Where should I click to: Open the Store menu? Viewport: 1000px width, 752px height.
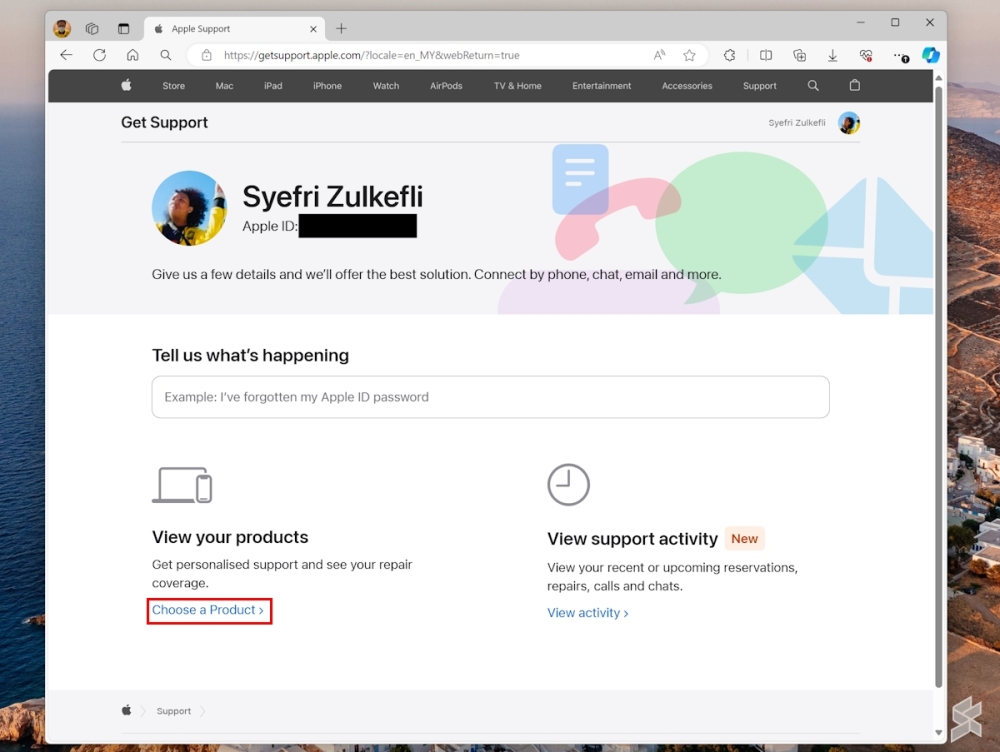click(x=173, y=85)
